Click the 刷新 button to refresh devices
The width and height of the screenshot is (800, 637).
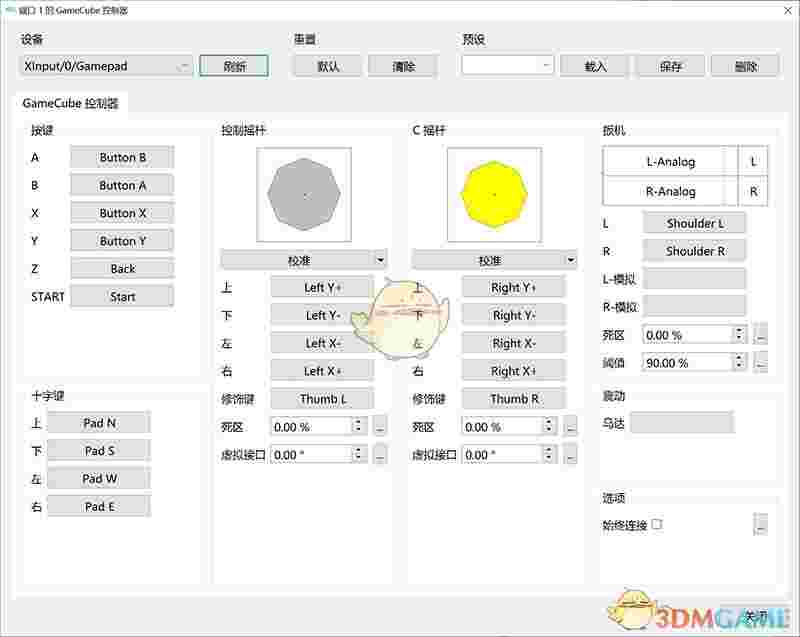pyautogui.click(x=232, y=65)
